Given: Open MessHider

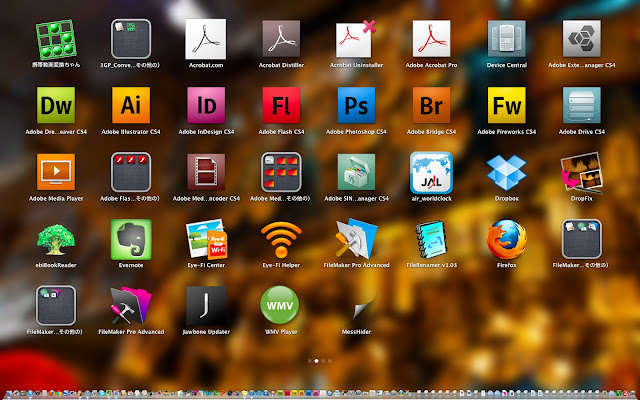Looking at the screenshot, I should pyautogui.click(x=364, y=308).
